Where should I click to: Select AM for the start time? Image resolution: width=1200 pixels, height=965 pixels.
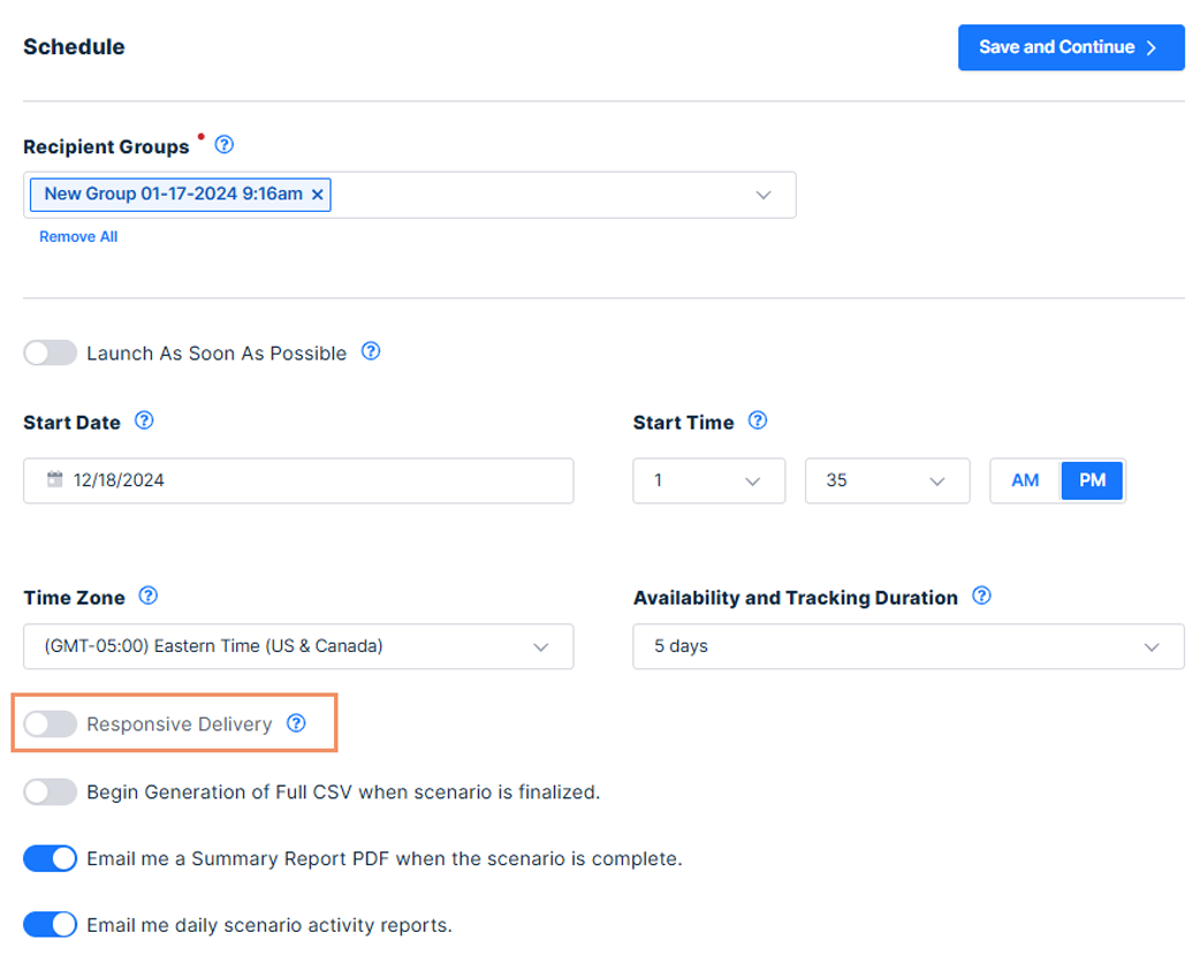1025,481
